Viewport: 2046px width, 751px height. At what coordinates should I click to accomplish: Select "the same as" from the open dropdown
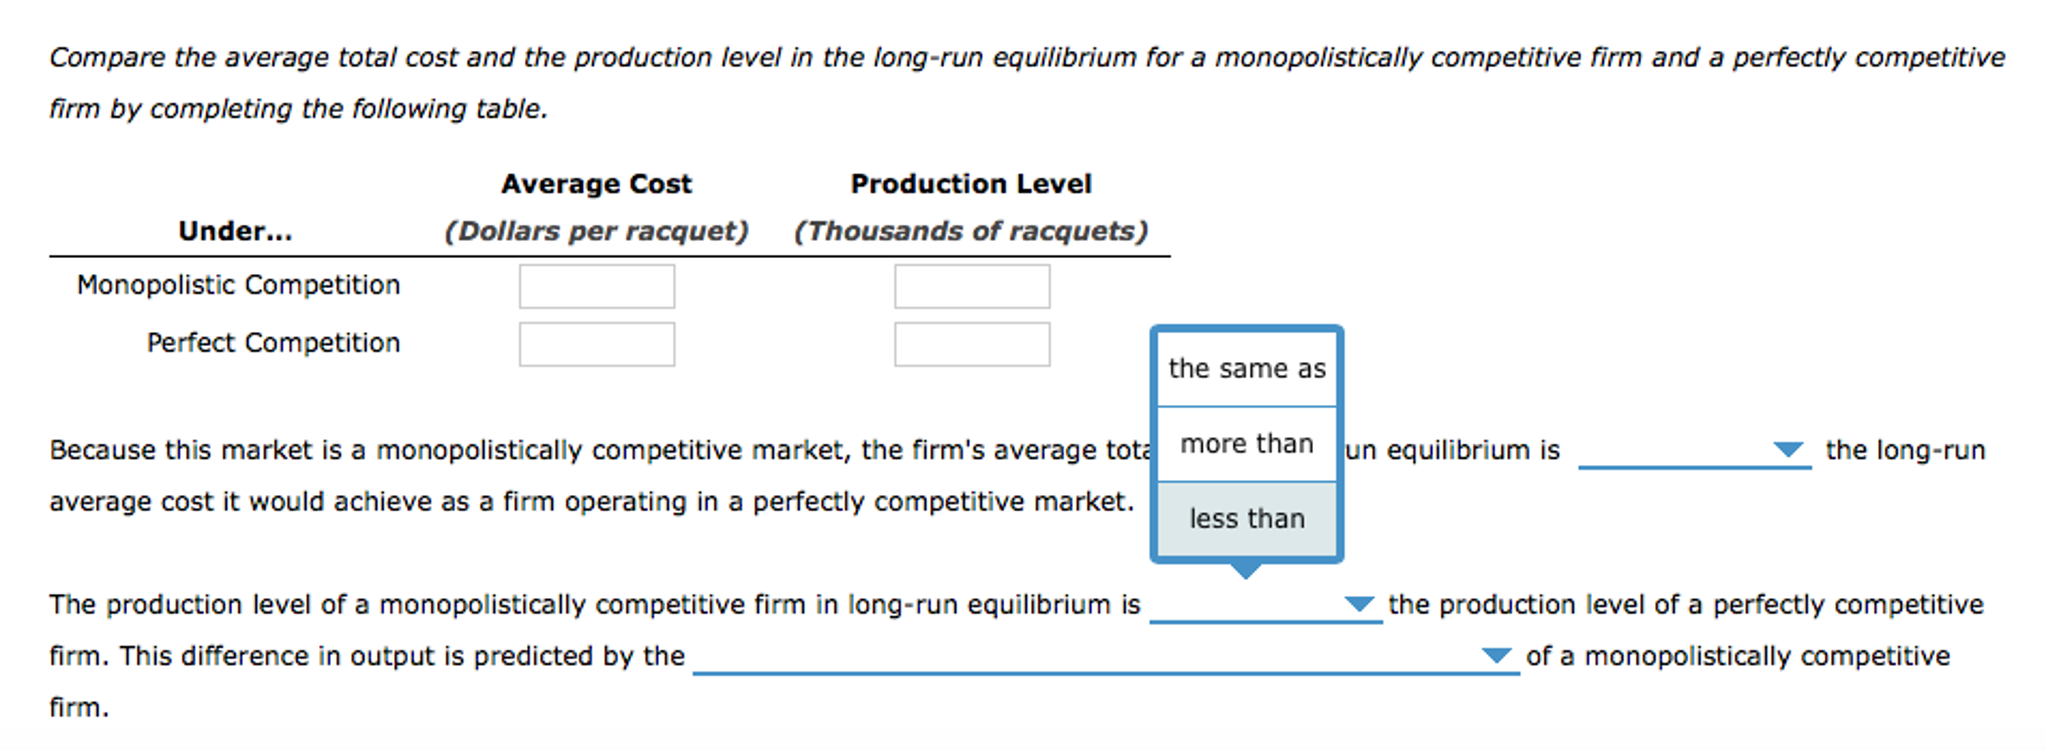(1247, 368)
